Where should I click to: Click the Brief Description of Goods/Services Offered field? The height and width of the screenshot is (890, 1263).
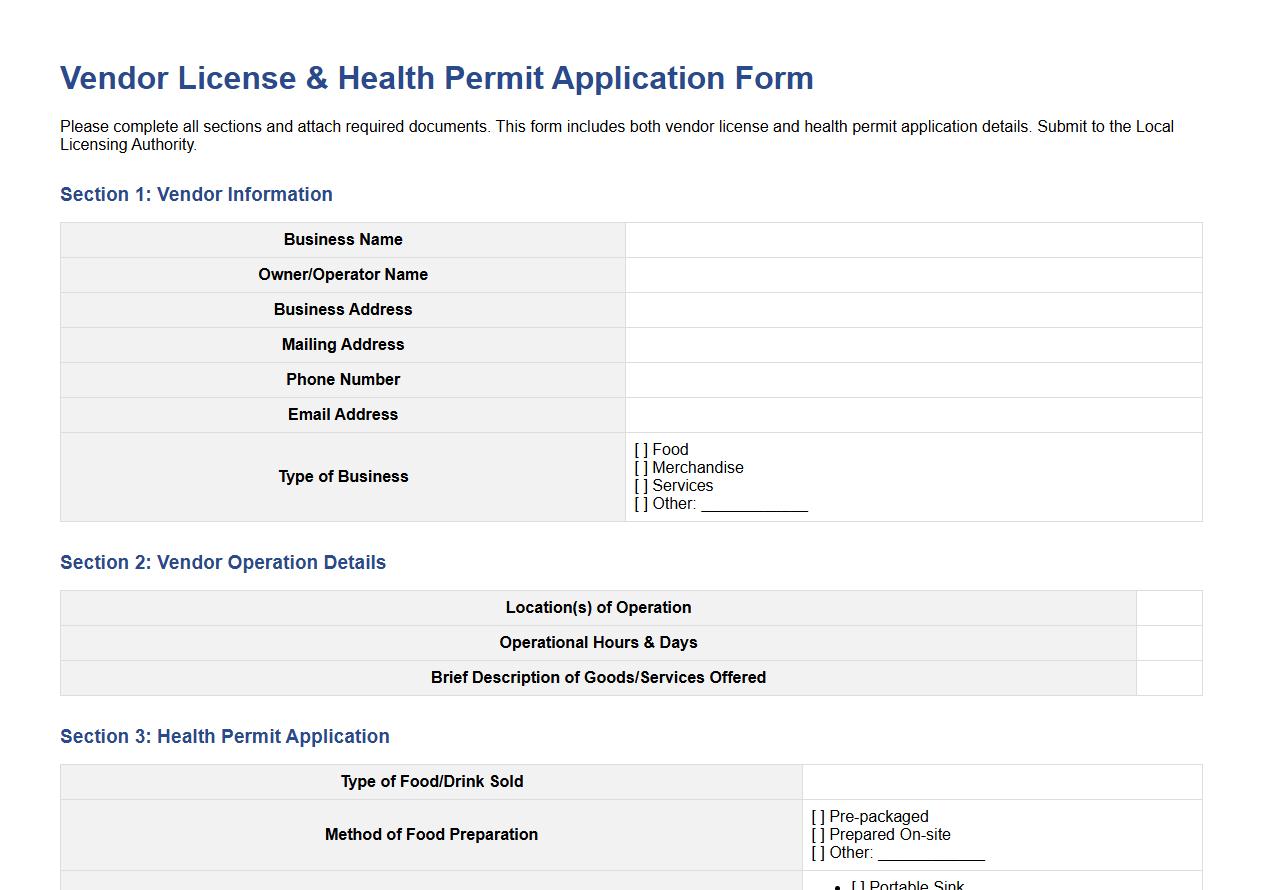tap(1168, 677)
